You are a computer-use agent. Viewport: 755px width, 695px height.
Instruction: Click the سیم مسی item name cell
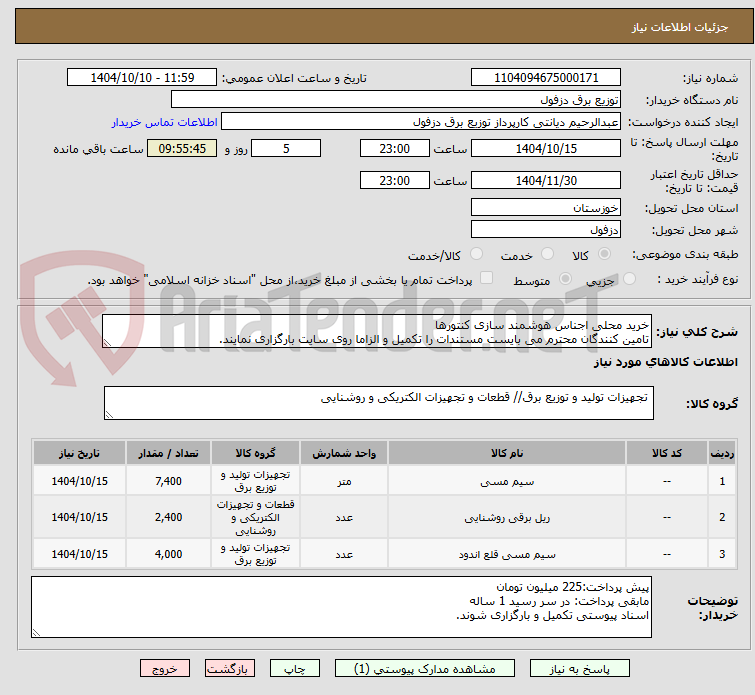pyautogui.click(x=507, y=481)
